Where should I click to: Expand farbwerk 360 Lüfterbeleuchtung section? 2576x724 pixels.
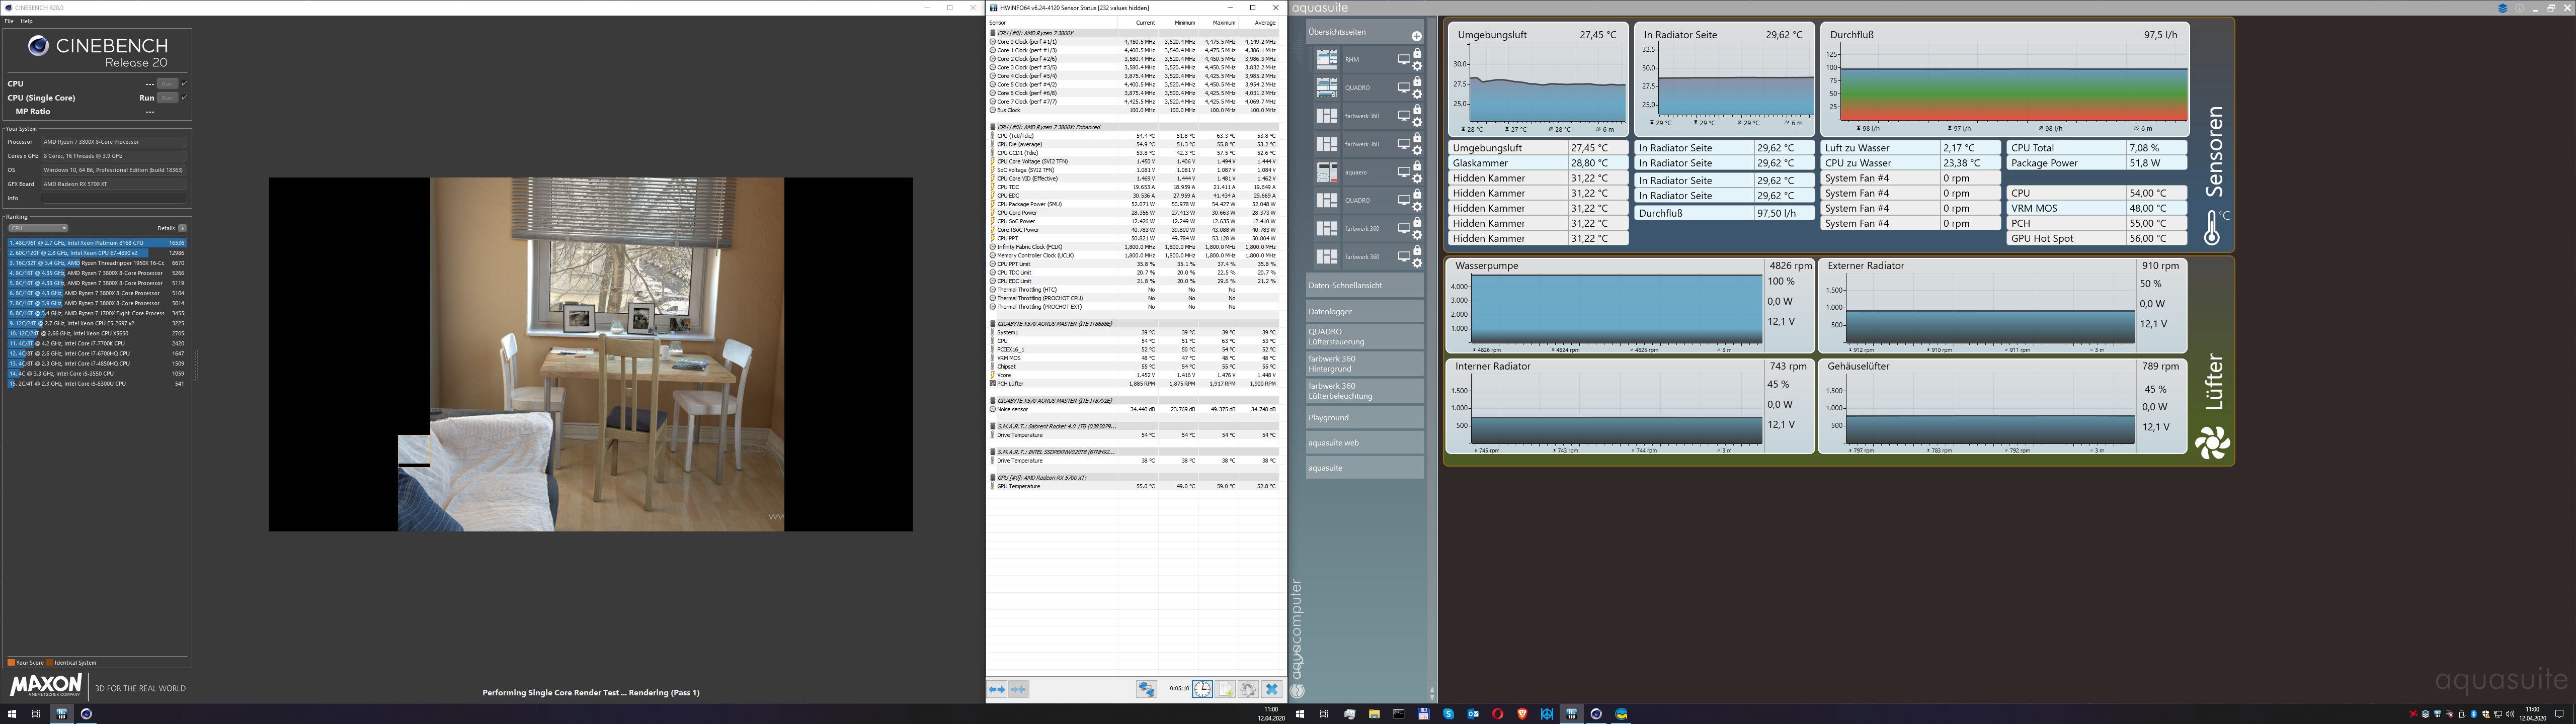pos(1364,390)
